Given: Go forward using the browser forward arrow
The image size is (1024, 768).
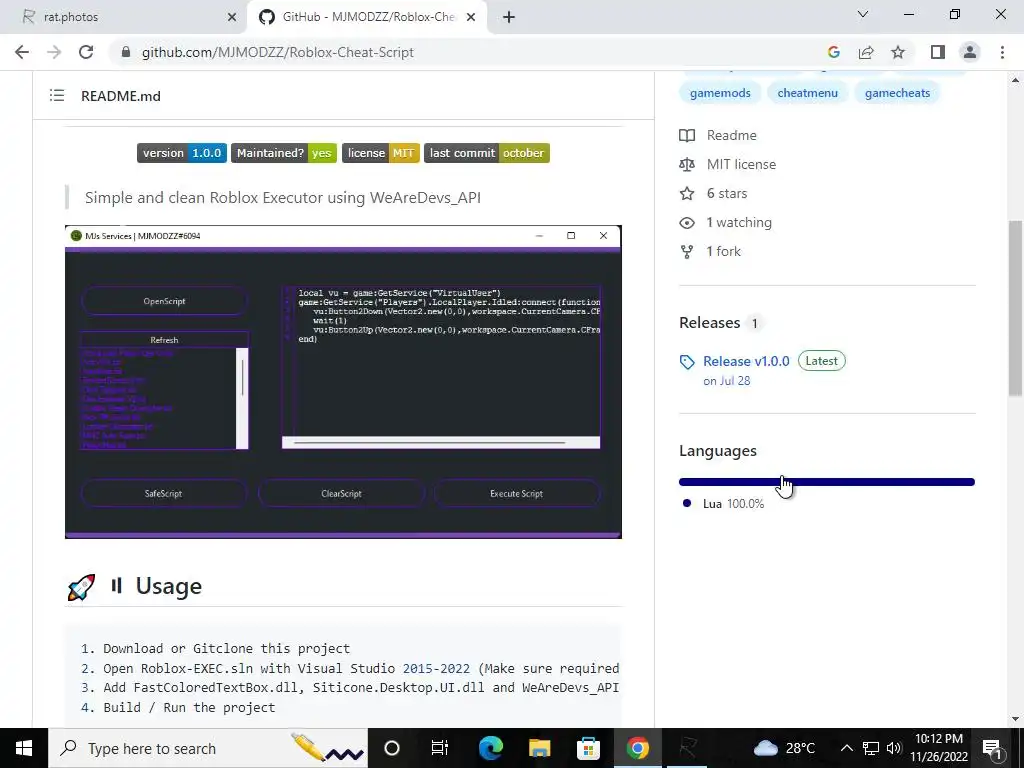Looking at the screenshot, I should coord(54,52).
